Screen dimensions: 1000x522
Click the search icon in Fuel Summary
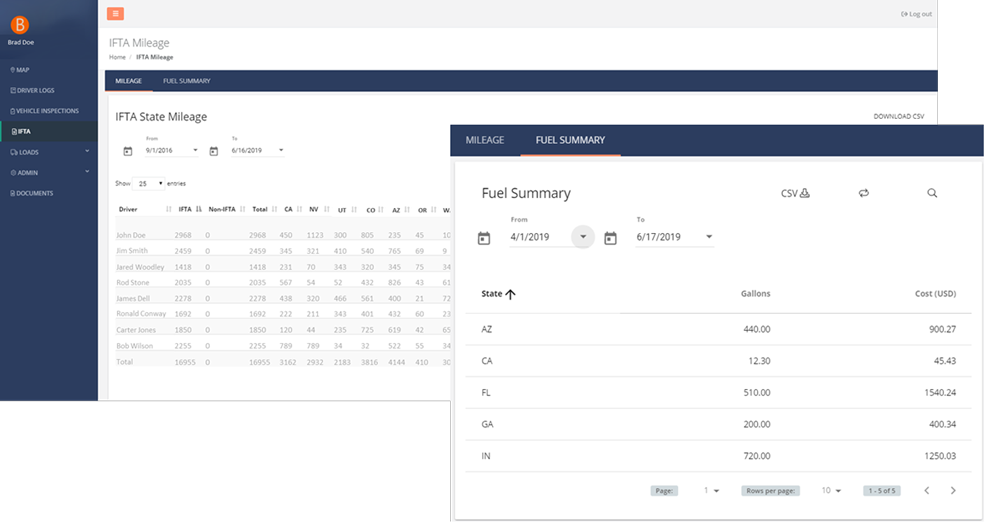tap(932, 193)
